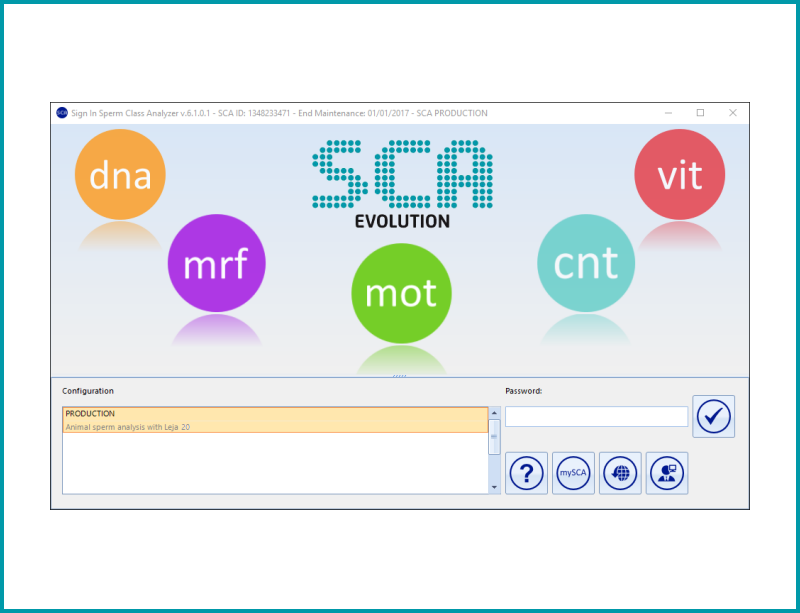Image resolution: width=800 pixels, height=613 pixels.
Task: Click the SCA Evolution logo
Action: (x=402, y=184)
